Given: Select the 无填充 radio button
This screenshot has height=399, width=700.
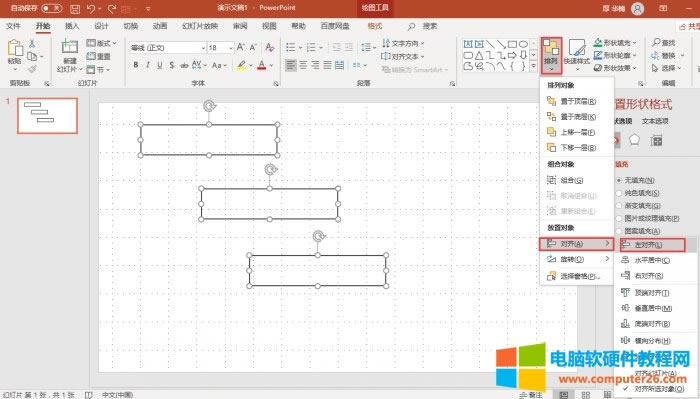Looking at the screenshot, I should (619, 180).
